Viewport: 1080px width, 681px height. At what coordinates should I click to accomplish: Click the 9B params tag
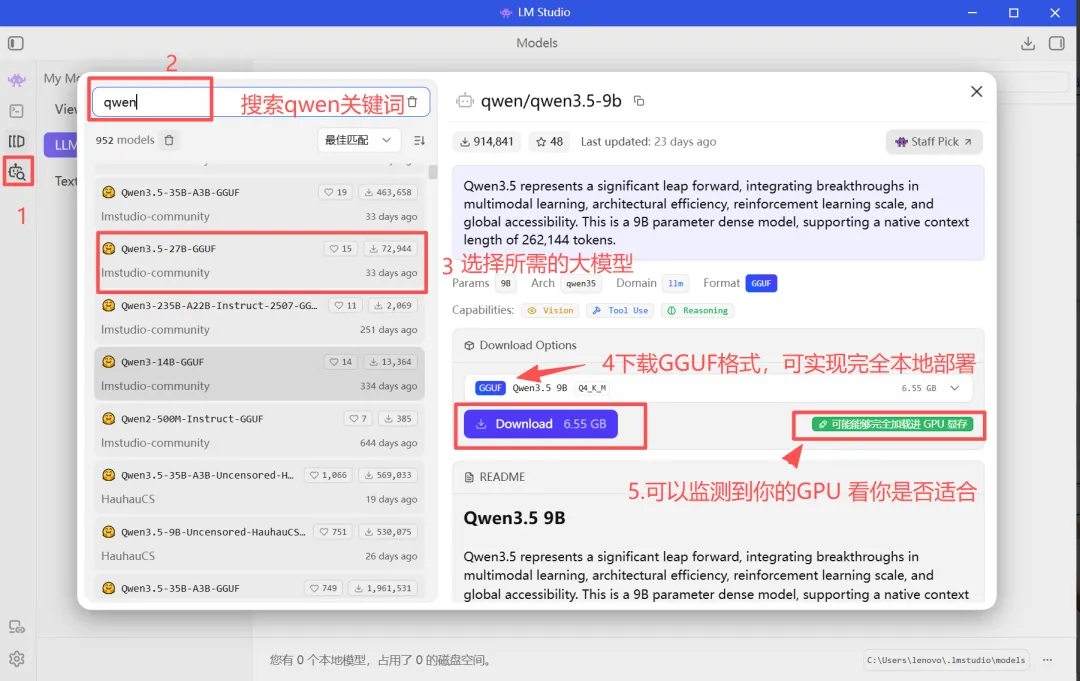coord(506,283)
